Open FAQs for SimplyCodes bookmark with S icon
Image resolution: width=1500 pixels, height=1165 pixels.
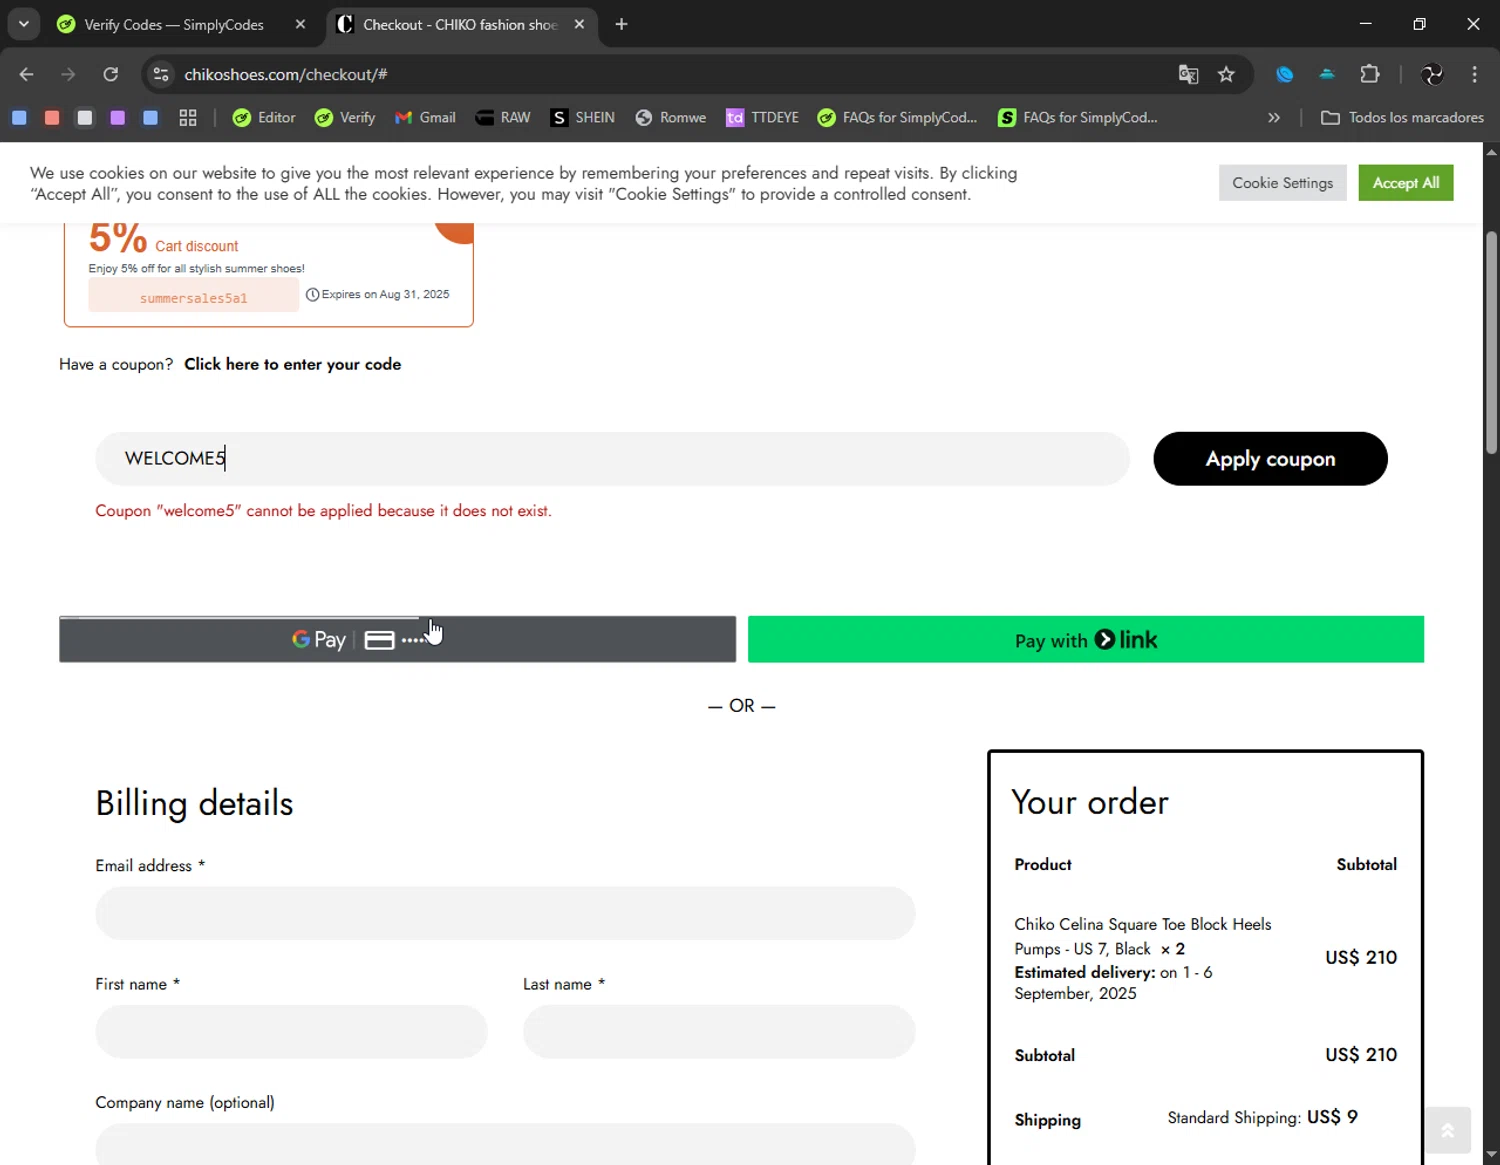[x=1078, y=118]
